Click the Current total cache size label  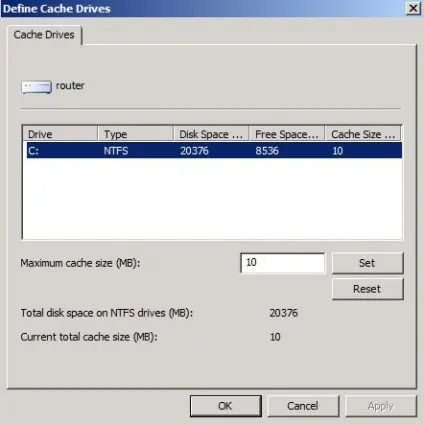89,337
